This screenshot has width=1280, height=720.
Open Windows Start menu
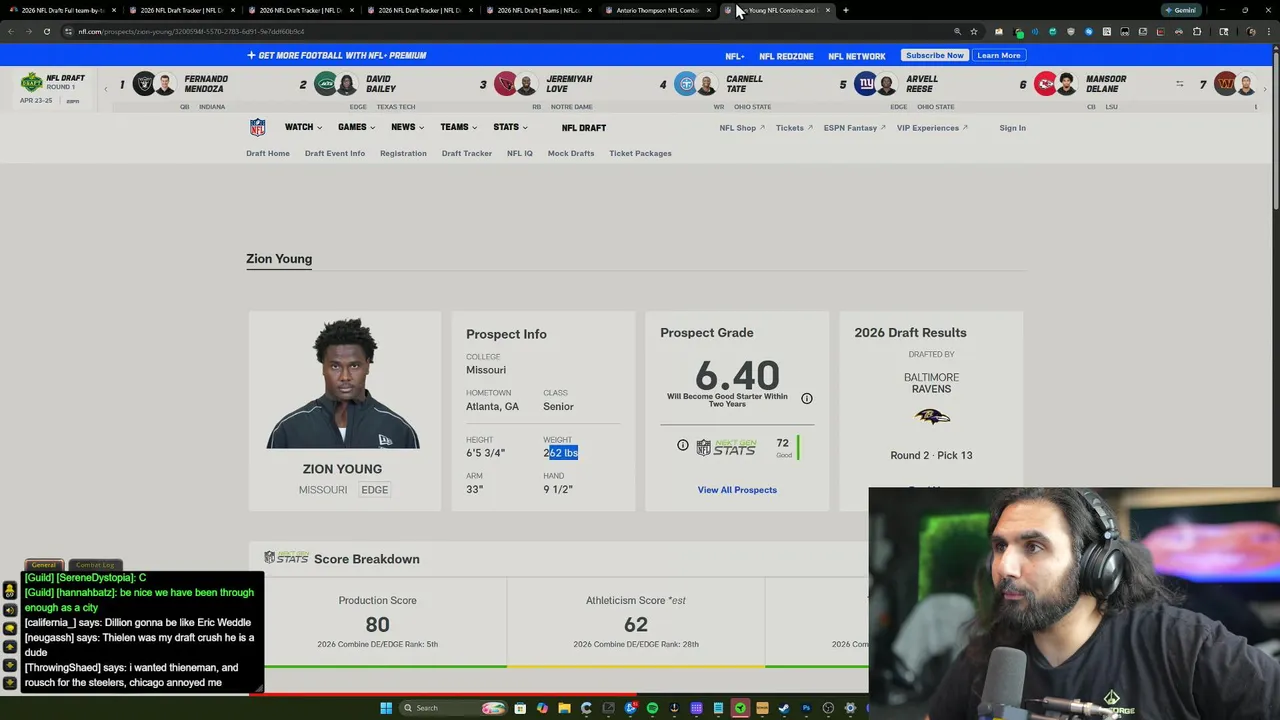[386, 708]
